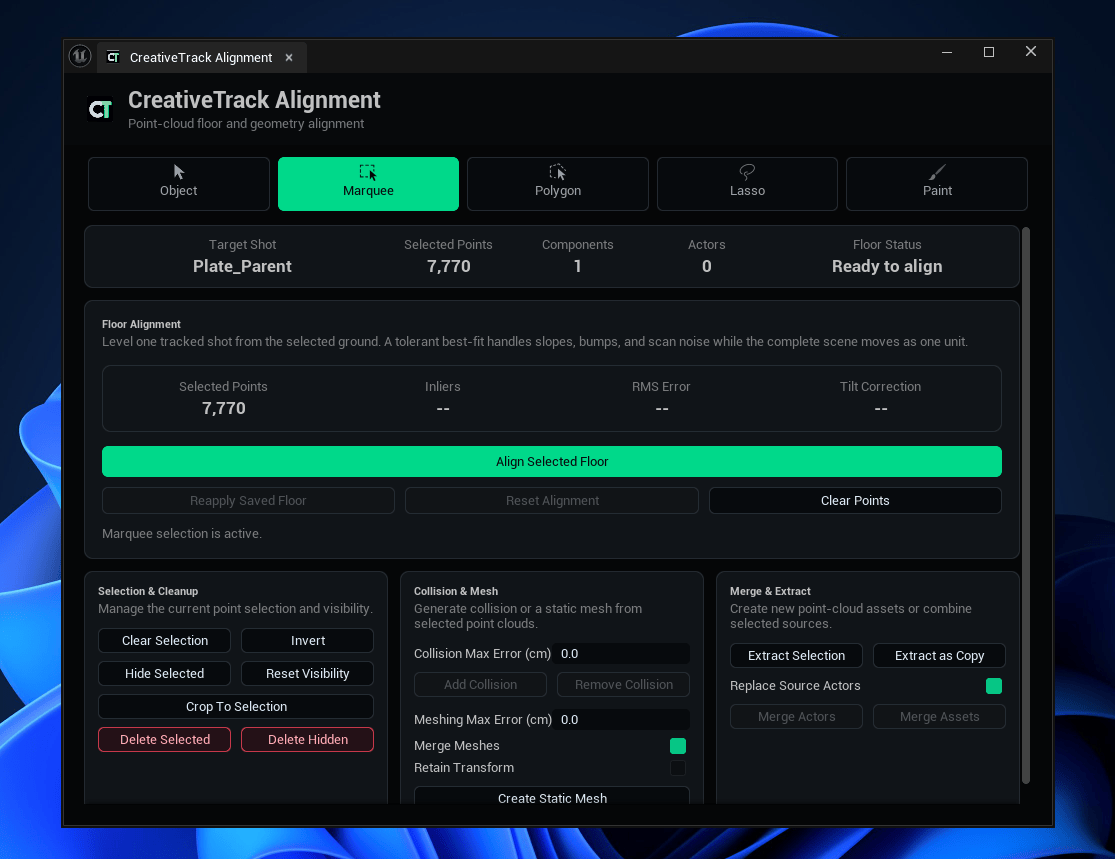
Task: Click the Plate_Parent target shot value
Action: point(242,267)
